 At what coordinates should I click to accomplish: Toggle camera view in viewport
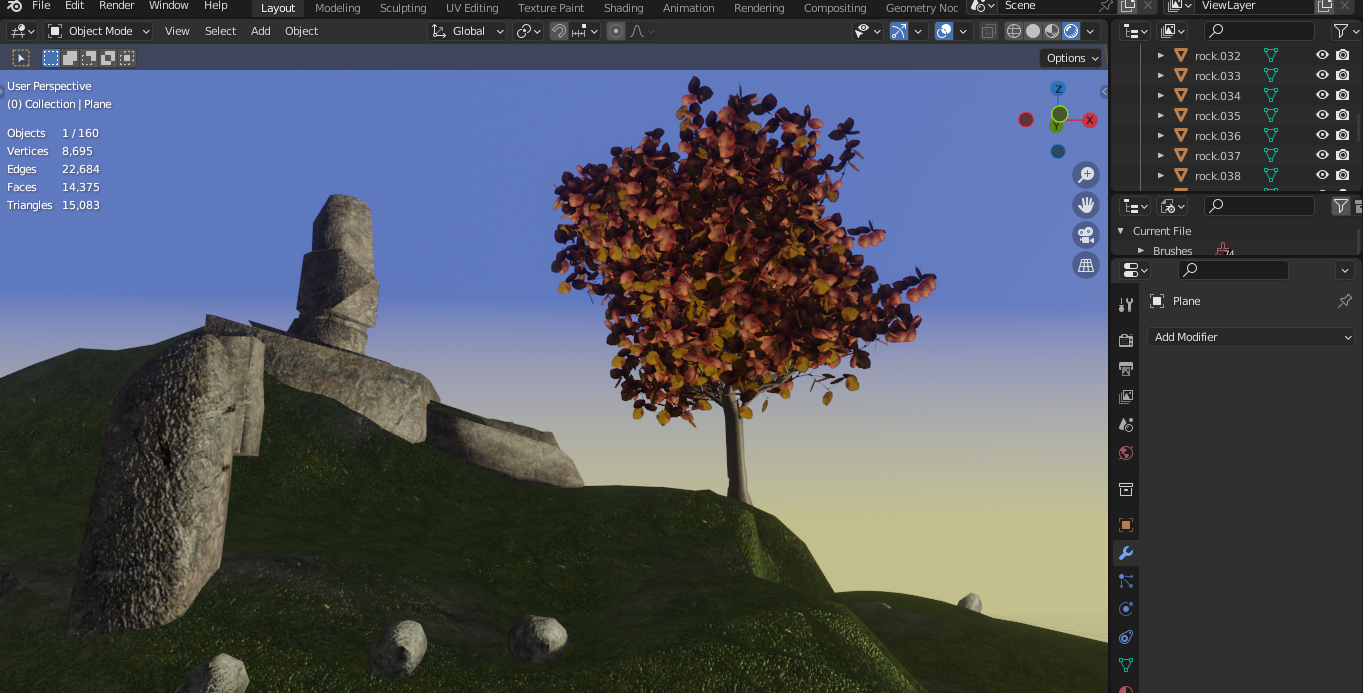[x=1085, y=235]
